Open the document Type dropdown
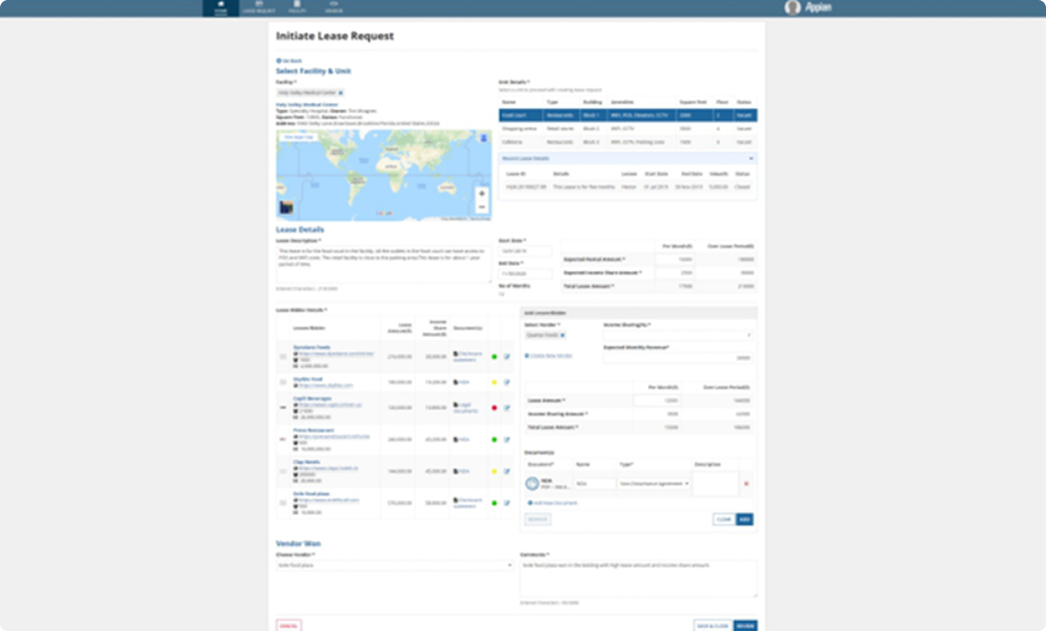This screenshot has height=631, width=1046. pos(655,482)
